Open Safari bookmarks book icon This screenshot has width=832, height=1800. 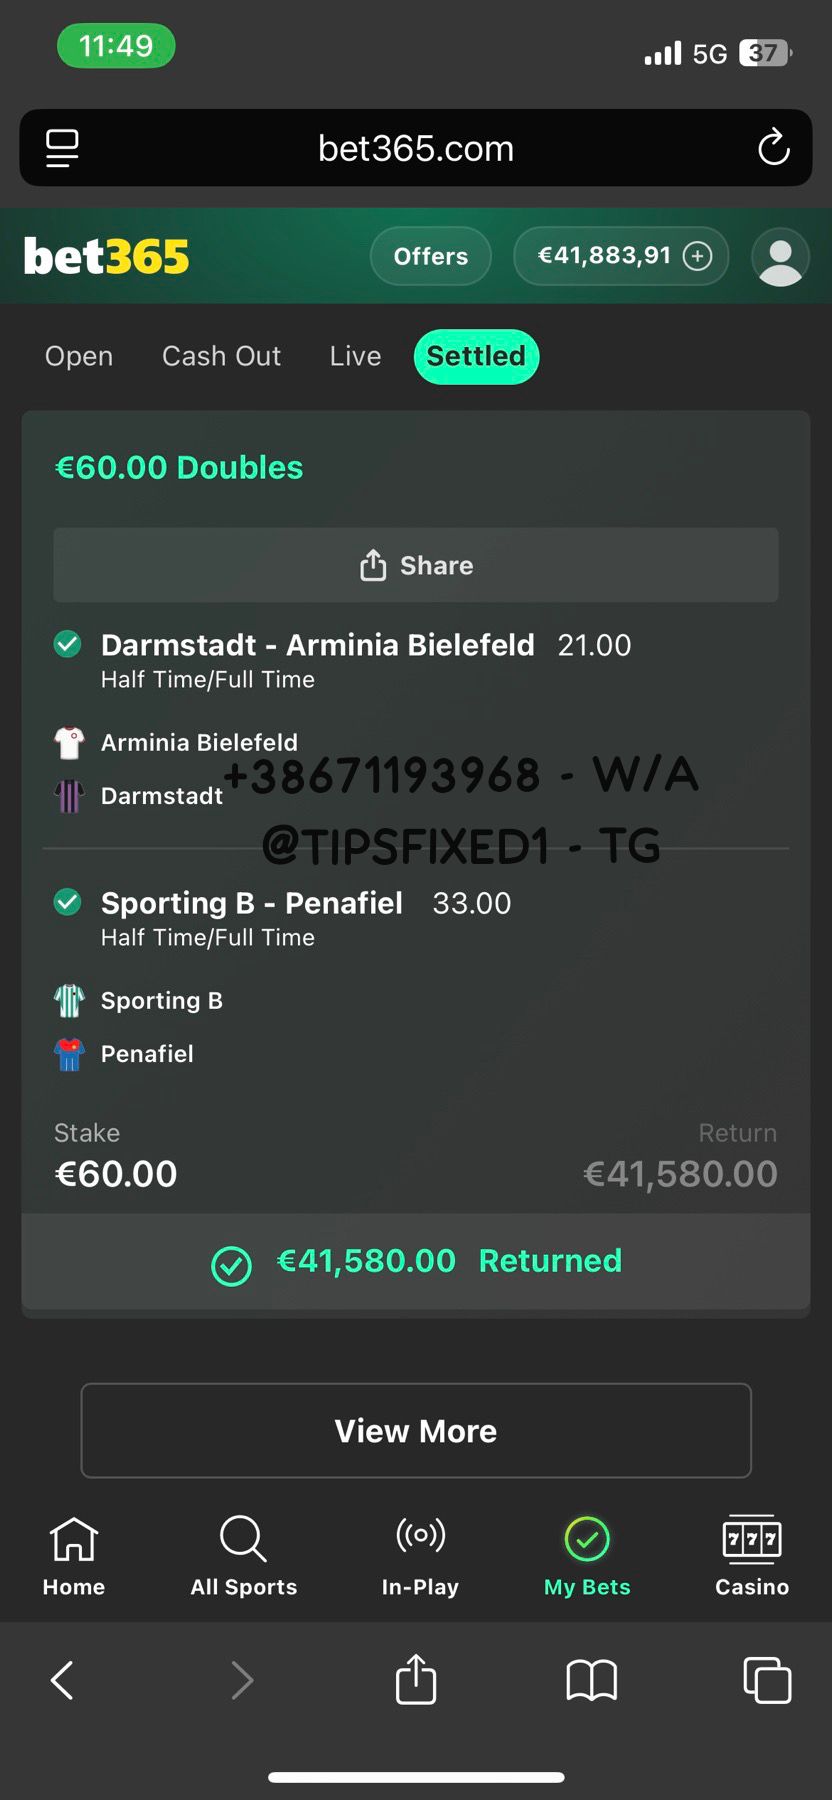coord(591,1680)
